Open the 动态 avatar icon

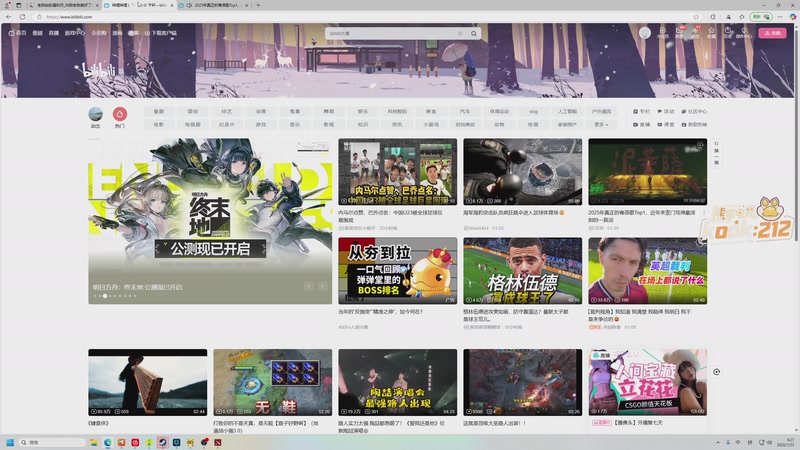pyautogui.click(x=95, y=114)
